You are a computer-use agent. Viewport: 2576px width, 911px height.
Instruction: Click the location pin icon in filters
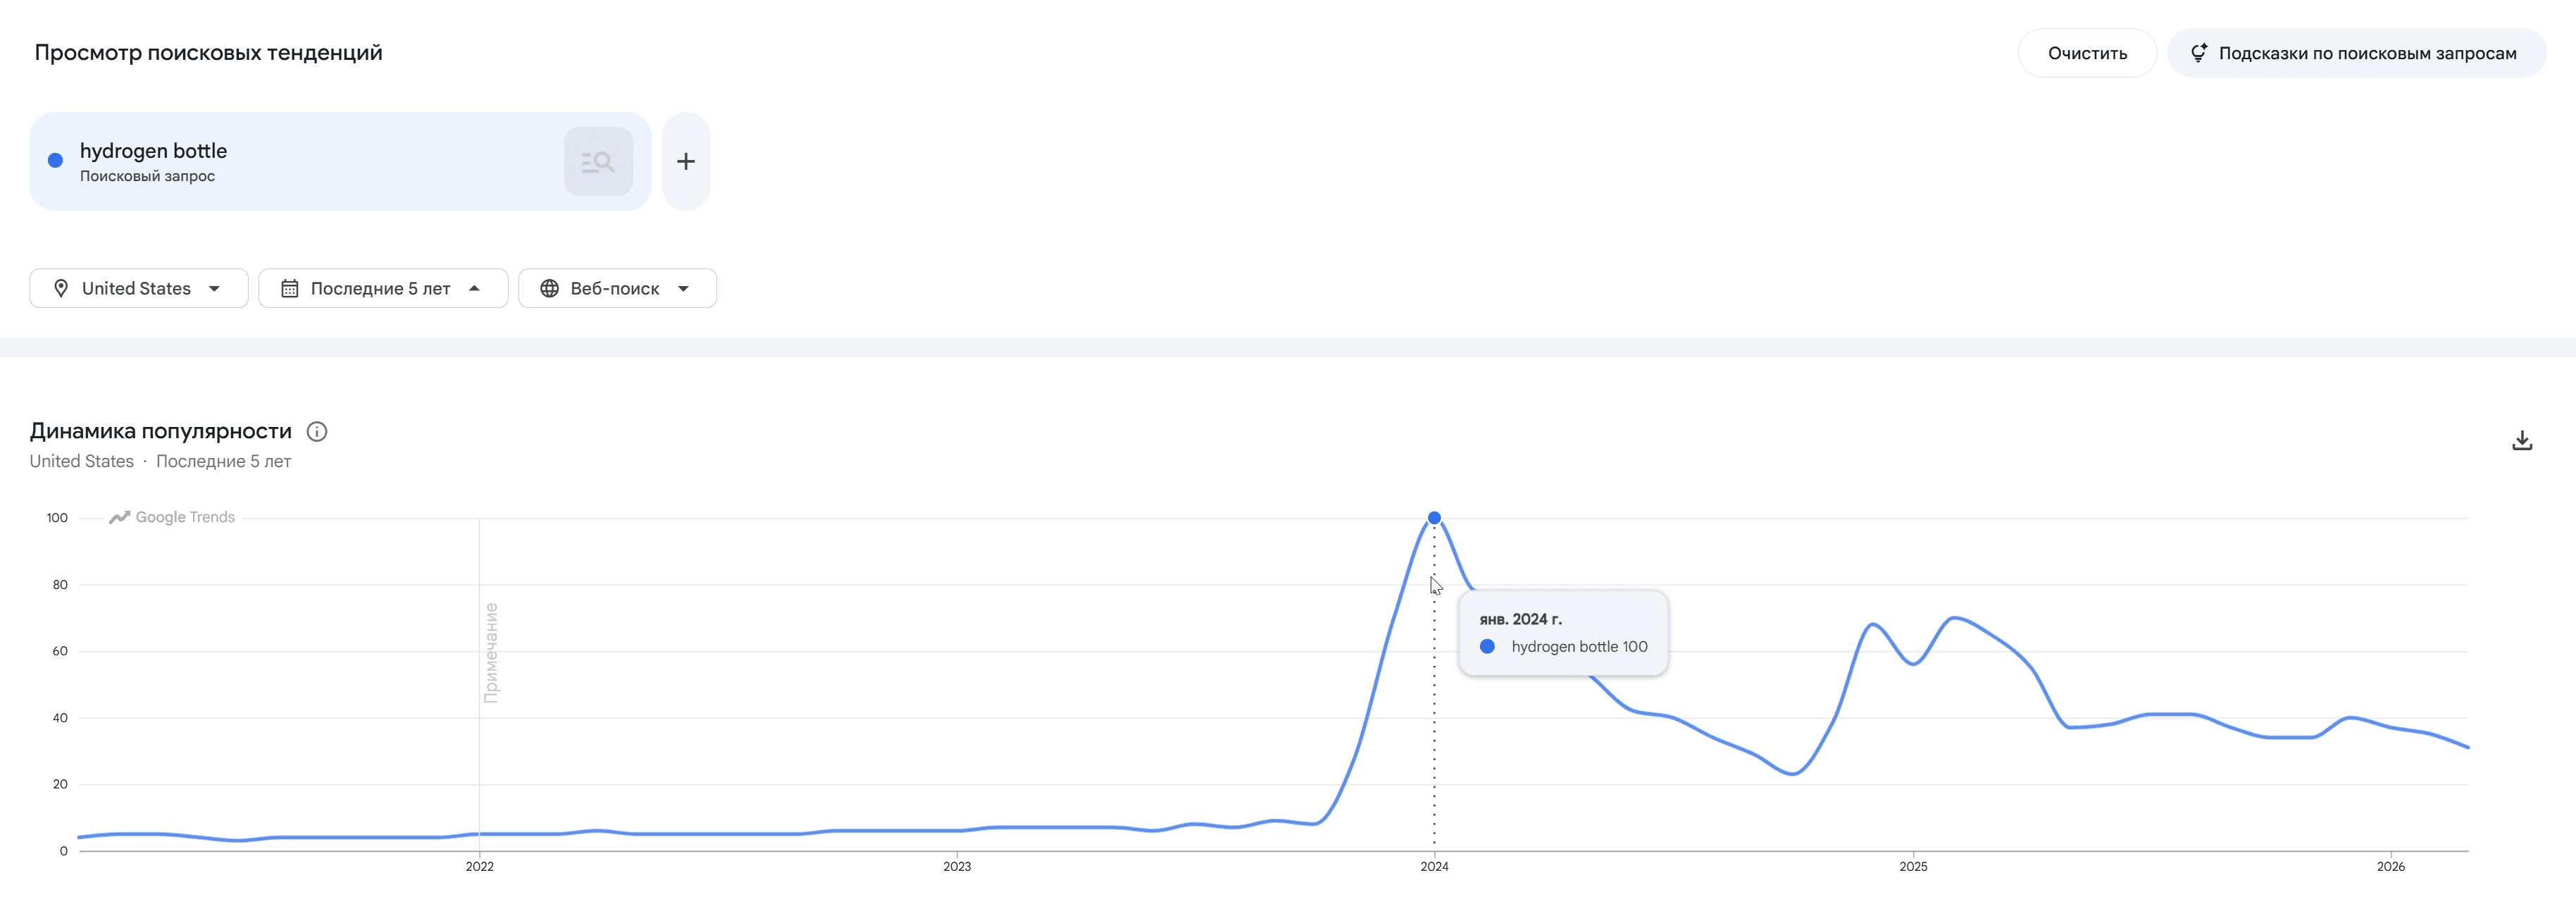click(62, 288)
